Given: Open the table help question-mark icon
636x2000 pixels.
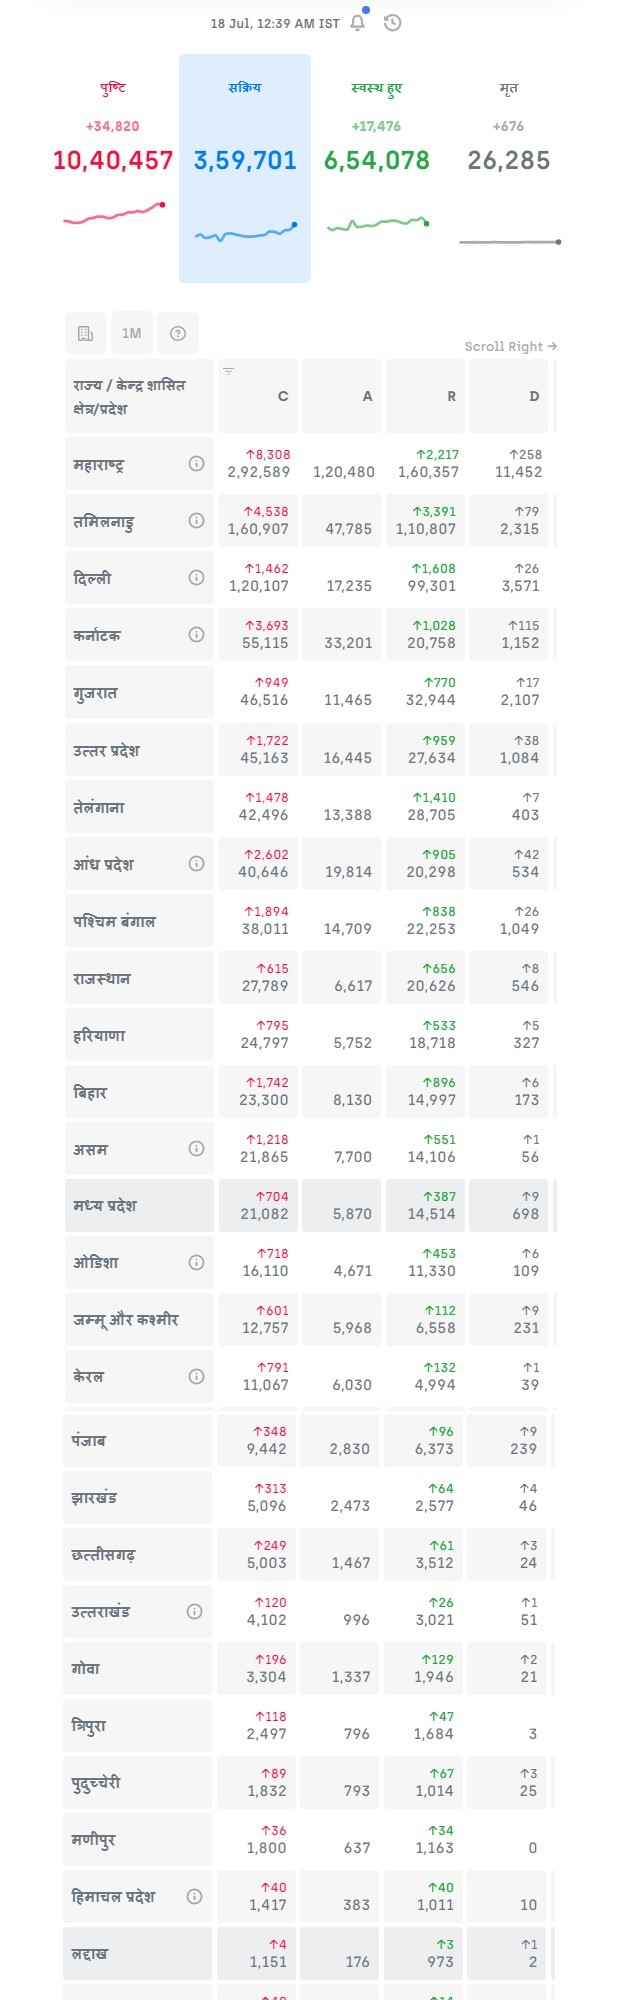Looking at the screenshot, I should (x=178, y=333).
